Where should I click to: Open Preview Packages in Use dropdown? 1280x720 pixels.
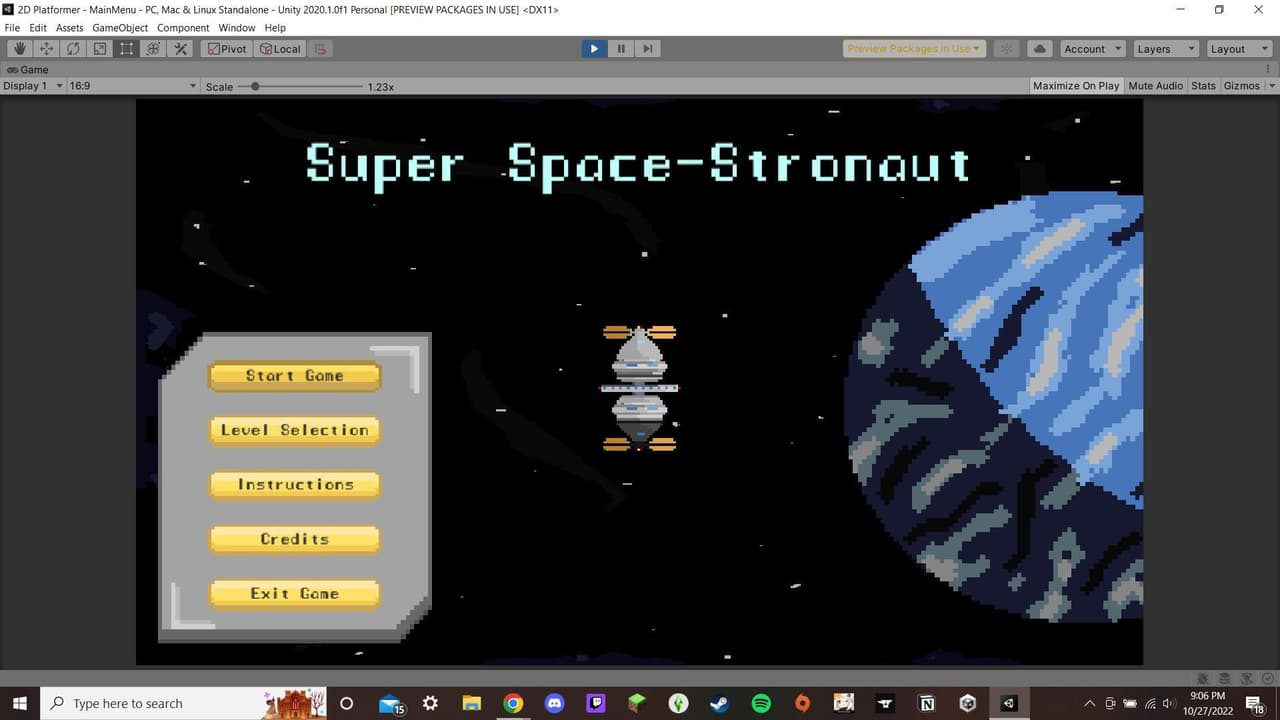tap(915, 48)
